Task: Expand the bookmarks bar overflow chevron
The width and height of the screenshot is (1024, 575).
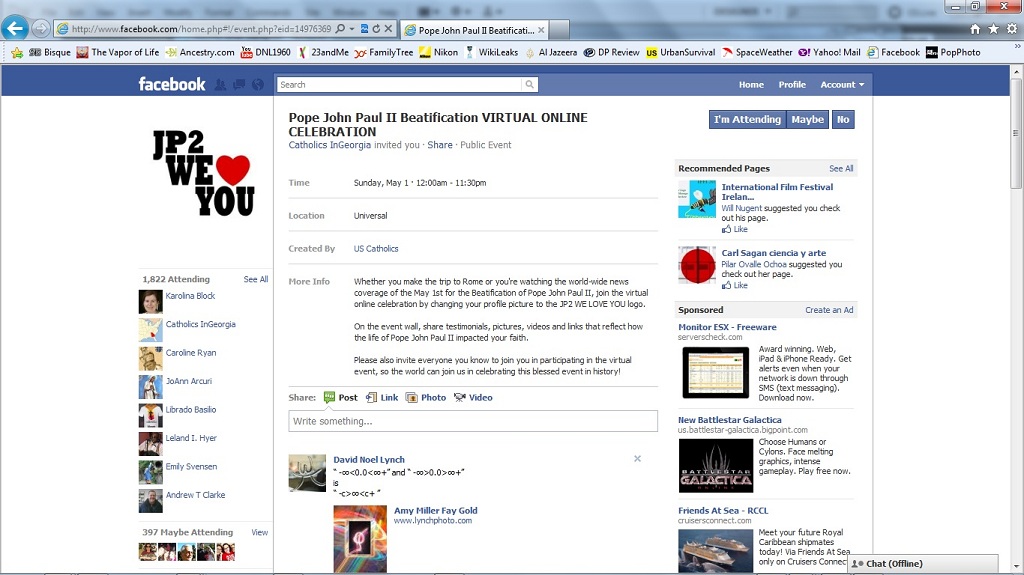Action: [x=1017, y=46]
